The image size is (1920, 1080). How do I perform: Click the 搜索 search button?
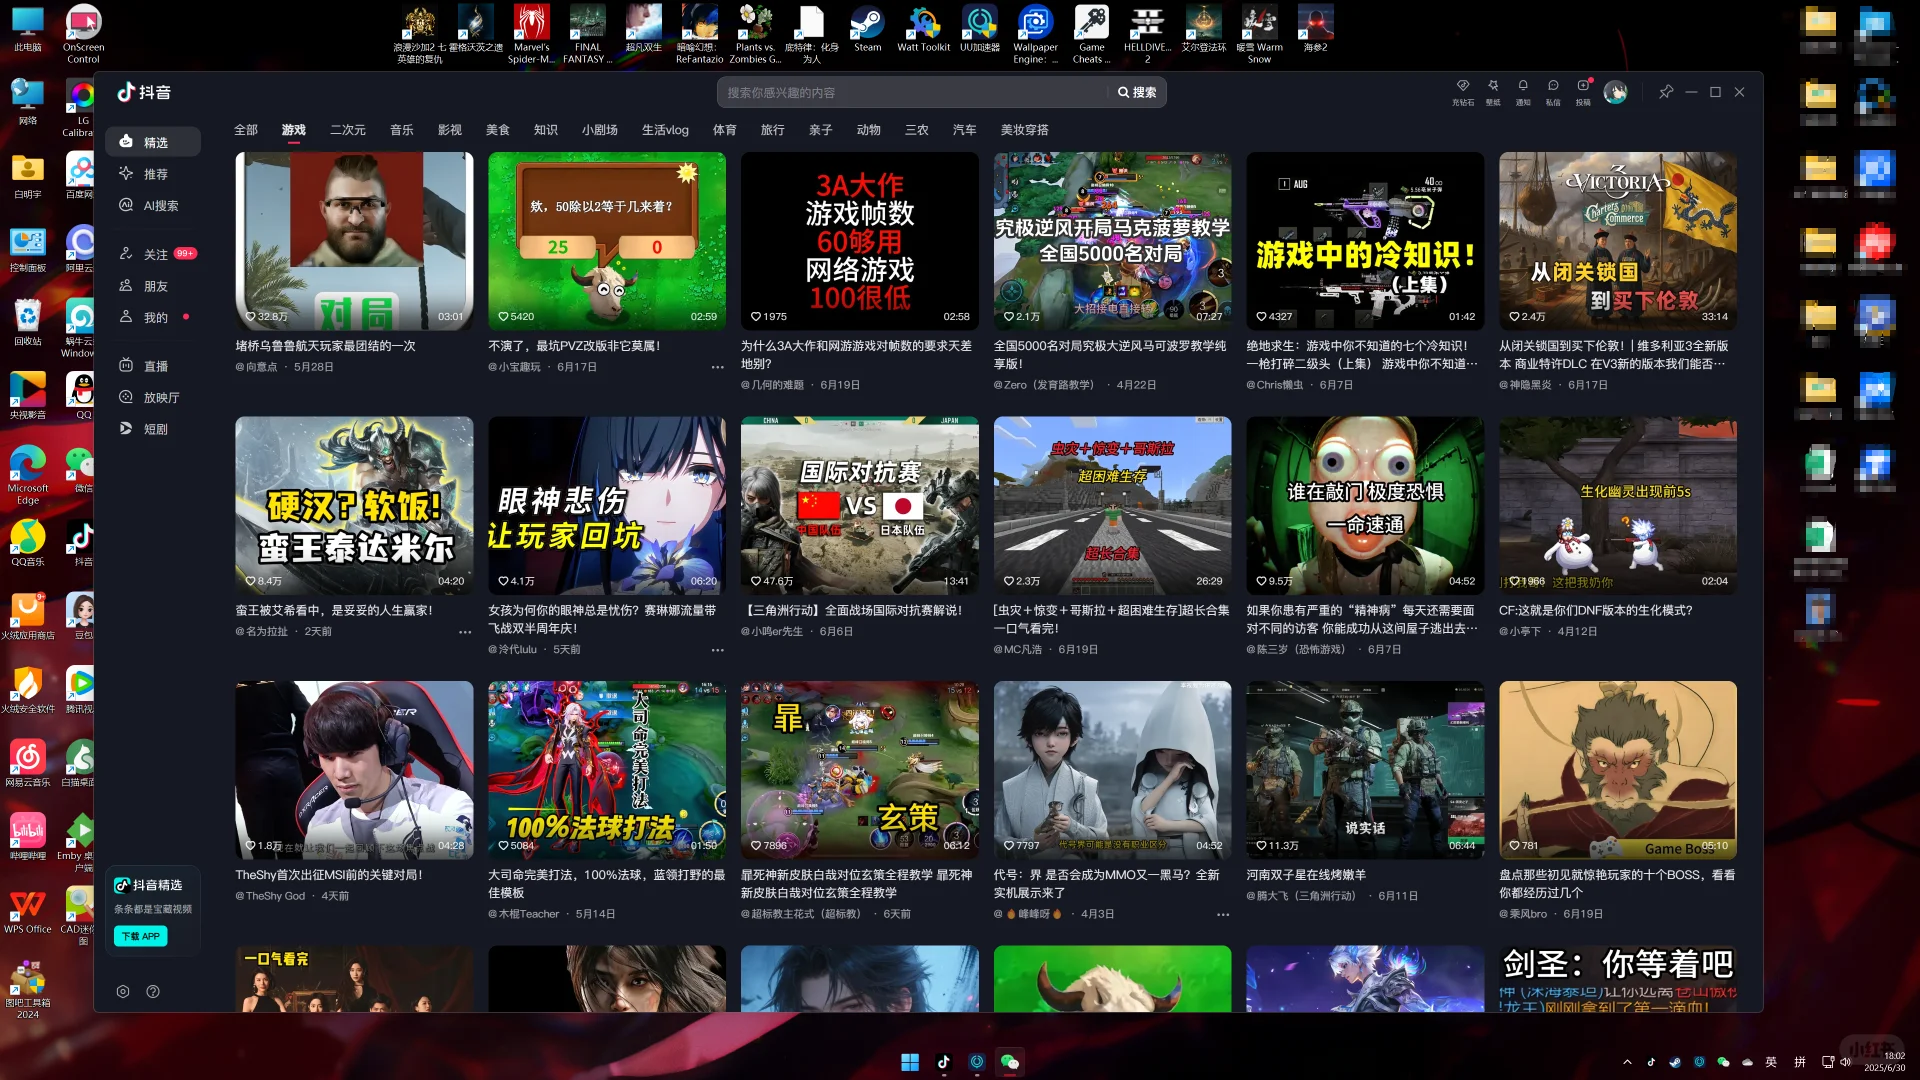coord(1137,92)
